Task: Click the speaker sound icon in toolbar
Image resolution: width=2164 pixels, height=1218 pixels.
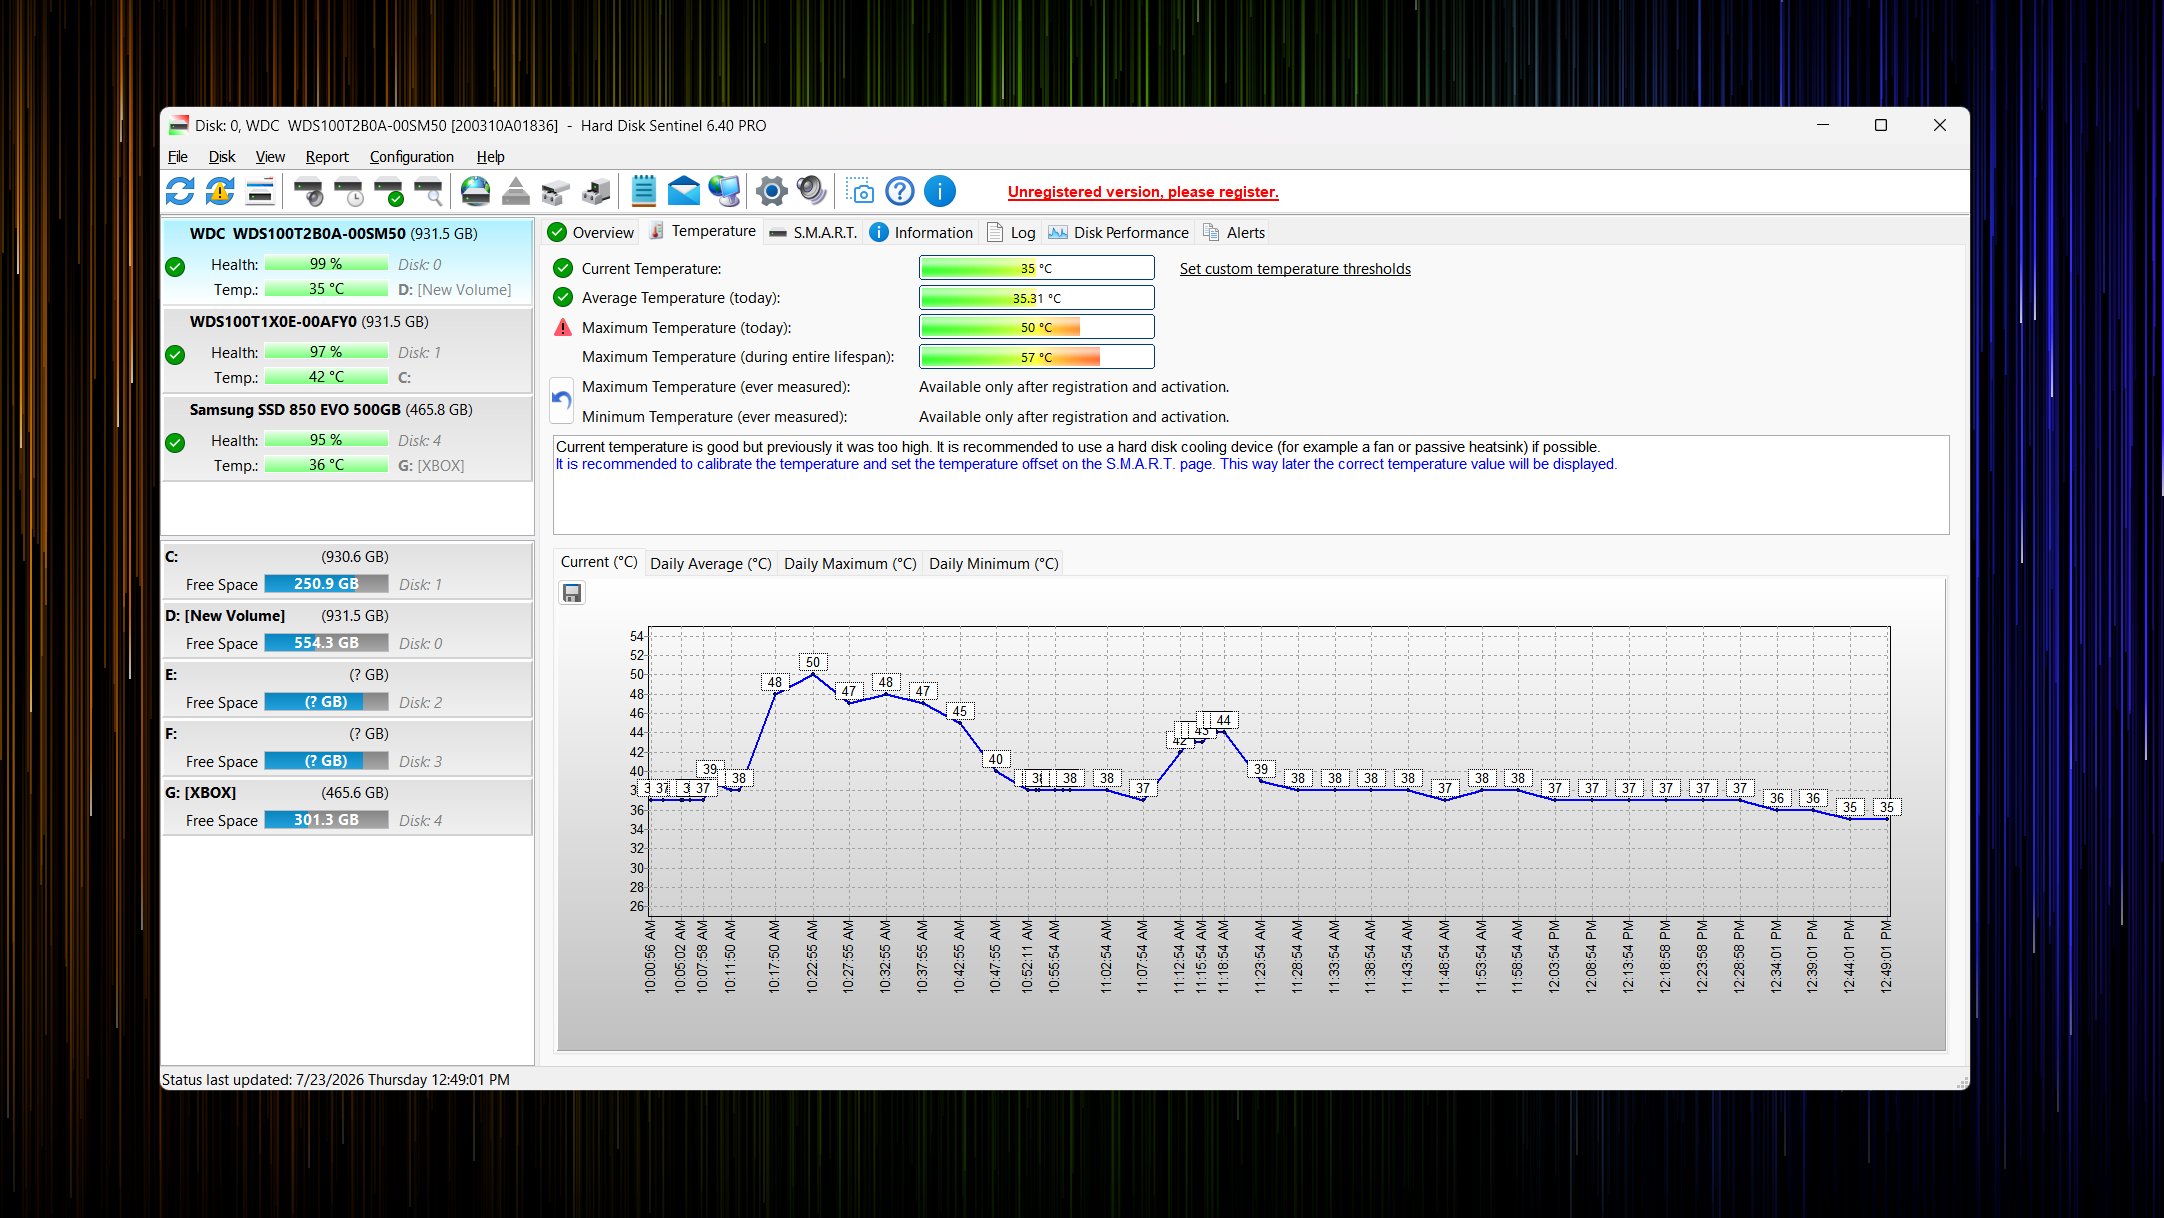Action: pyautogui.click(x=811, y=191)
